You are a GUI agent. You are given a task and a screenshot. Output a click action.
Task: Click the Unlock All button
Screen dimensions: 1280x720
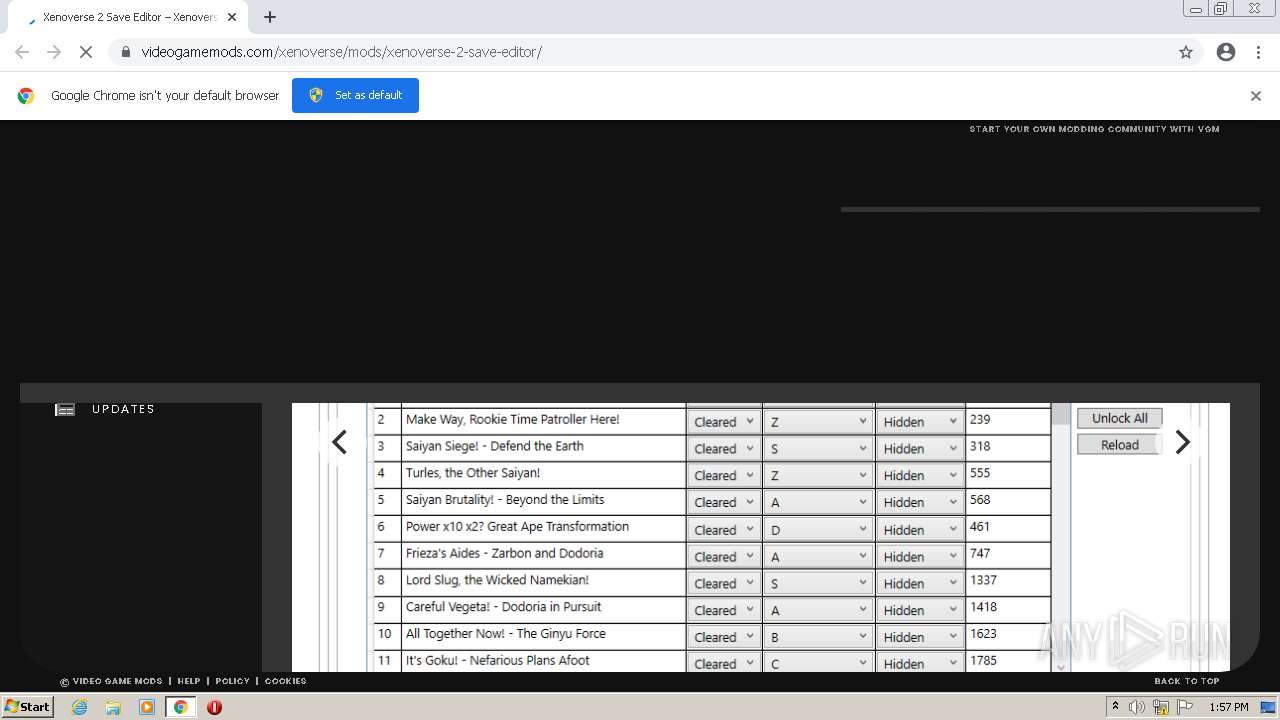pos(1119,418)
